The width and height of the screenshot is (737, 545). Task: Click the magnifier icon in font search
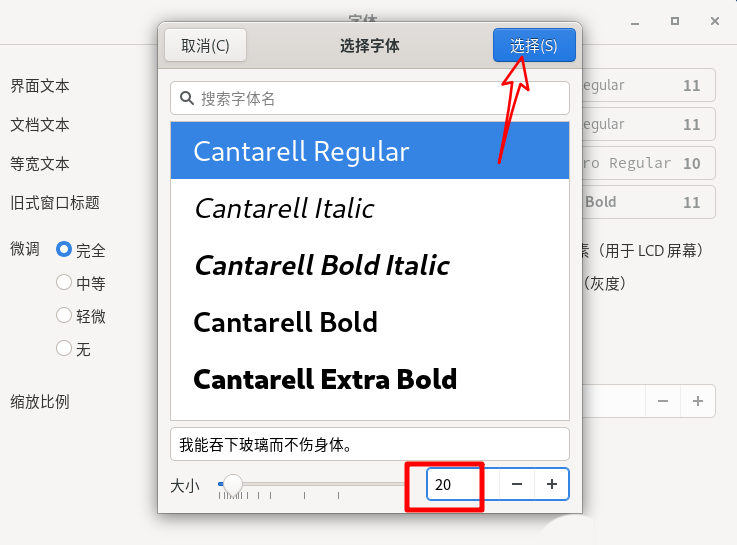point(187,99)
